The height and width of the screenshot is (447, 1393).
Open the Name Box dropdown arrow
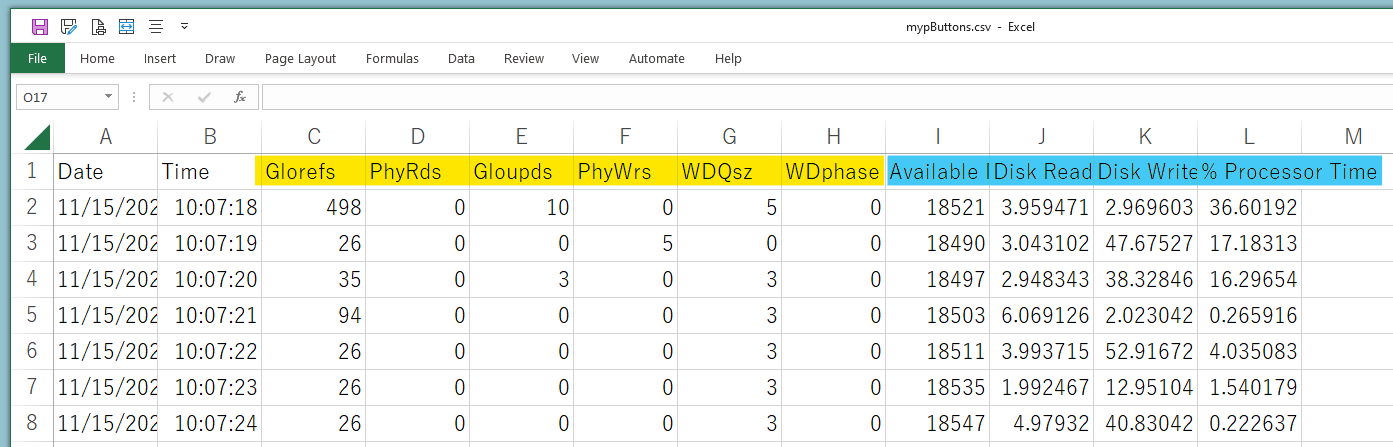click(109, 97)
